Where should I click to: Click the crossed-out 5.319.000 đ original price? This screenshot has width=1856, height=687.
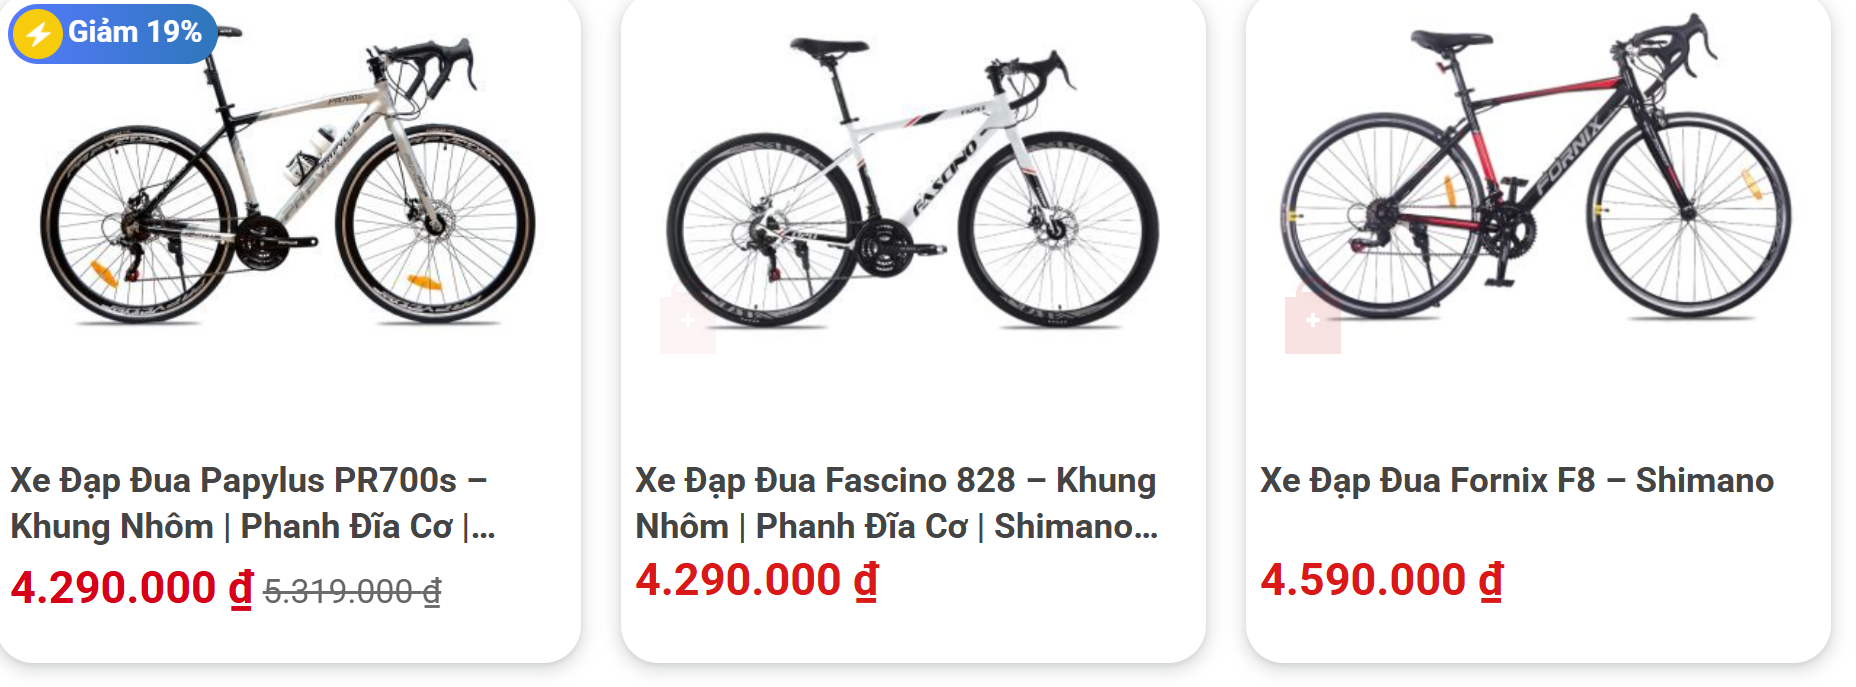pyautogui.click(x=352, y=592)
